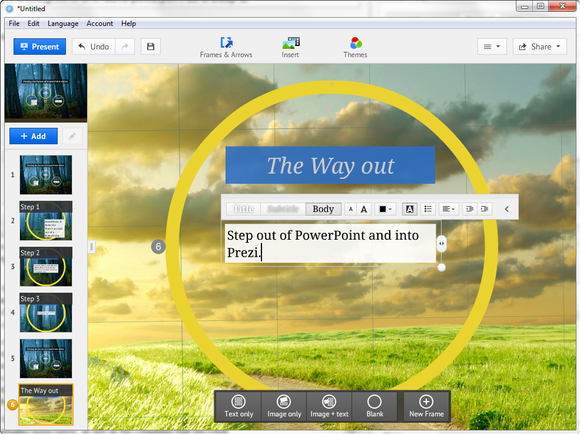The image size is (580, 434).
Task: Toggle the text background highlight icon
Action: click(410, 209)
